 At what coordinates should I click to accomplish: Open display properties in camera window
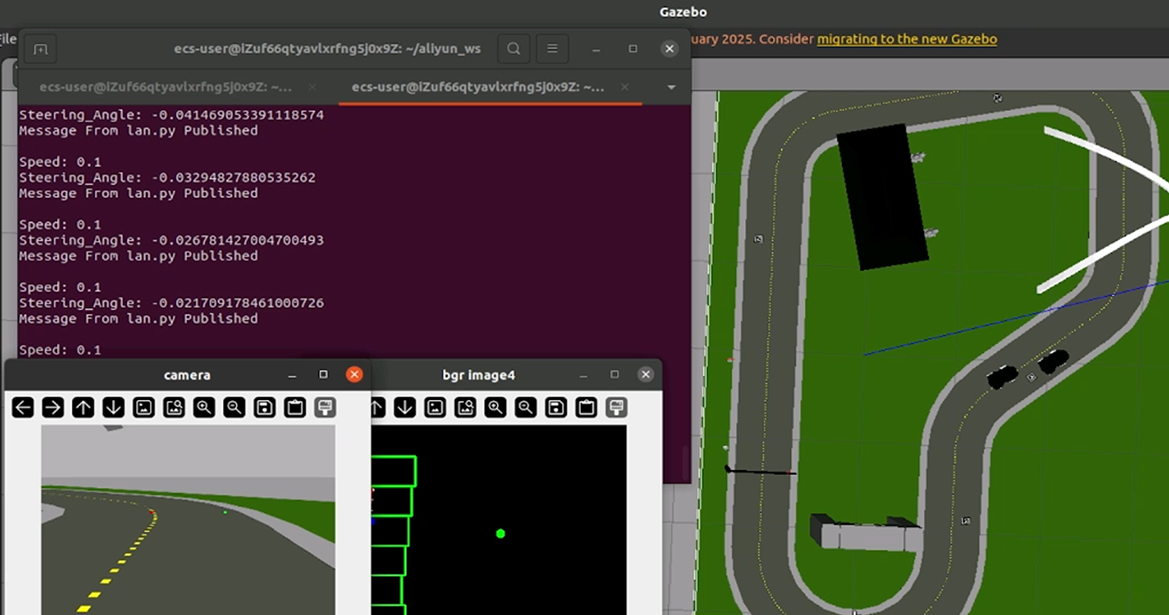pyautogui.click(x=324, y=407)
